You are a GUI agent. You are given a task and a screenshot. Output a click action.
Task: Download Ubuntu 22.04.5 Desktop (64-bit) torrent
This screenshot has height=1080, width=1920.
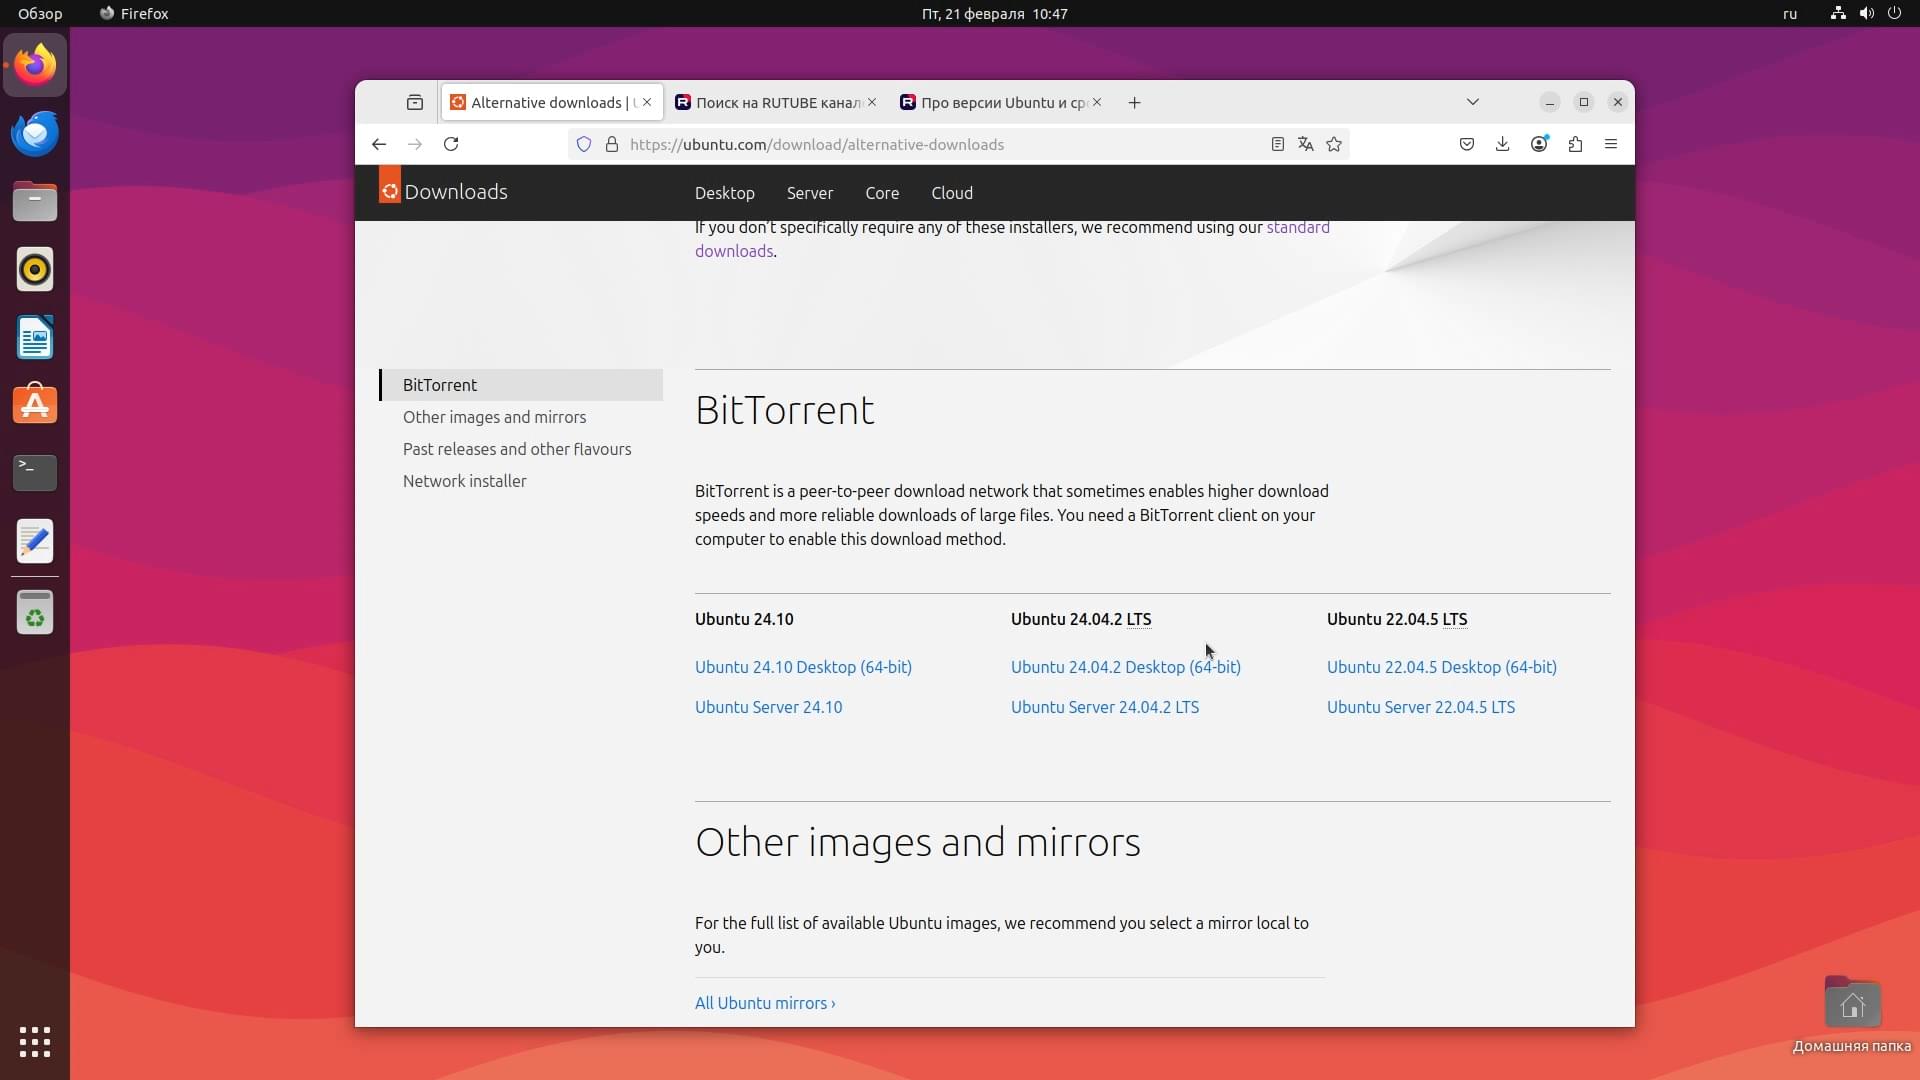tap(1441, 667)
